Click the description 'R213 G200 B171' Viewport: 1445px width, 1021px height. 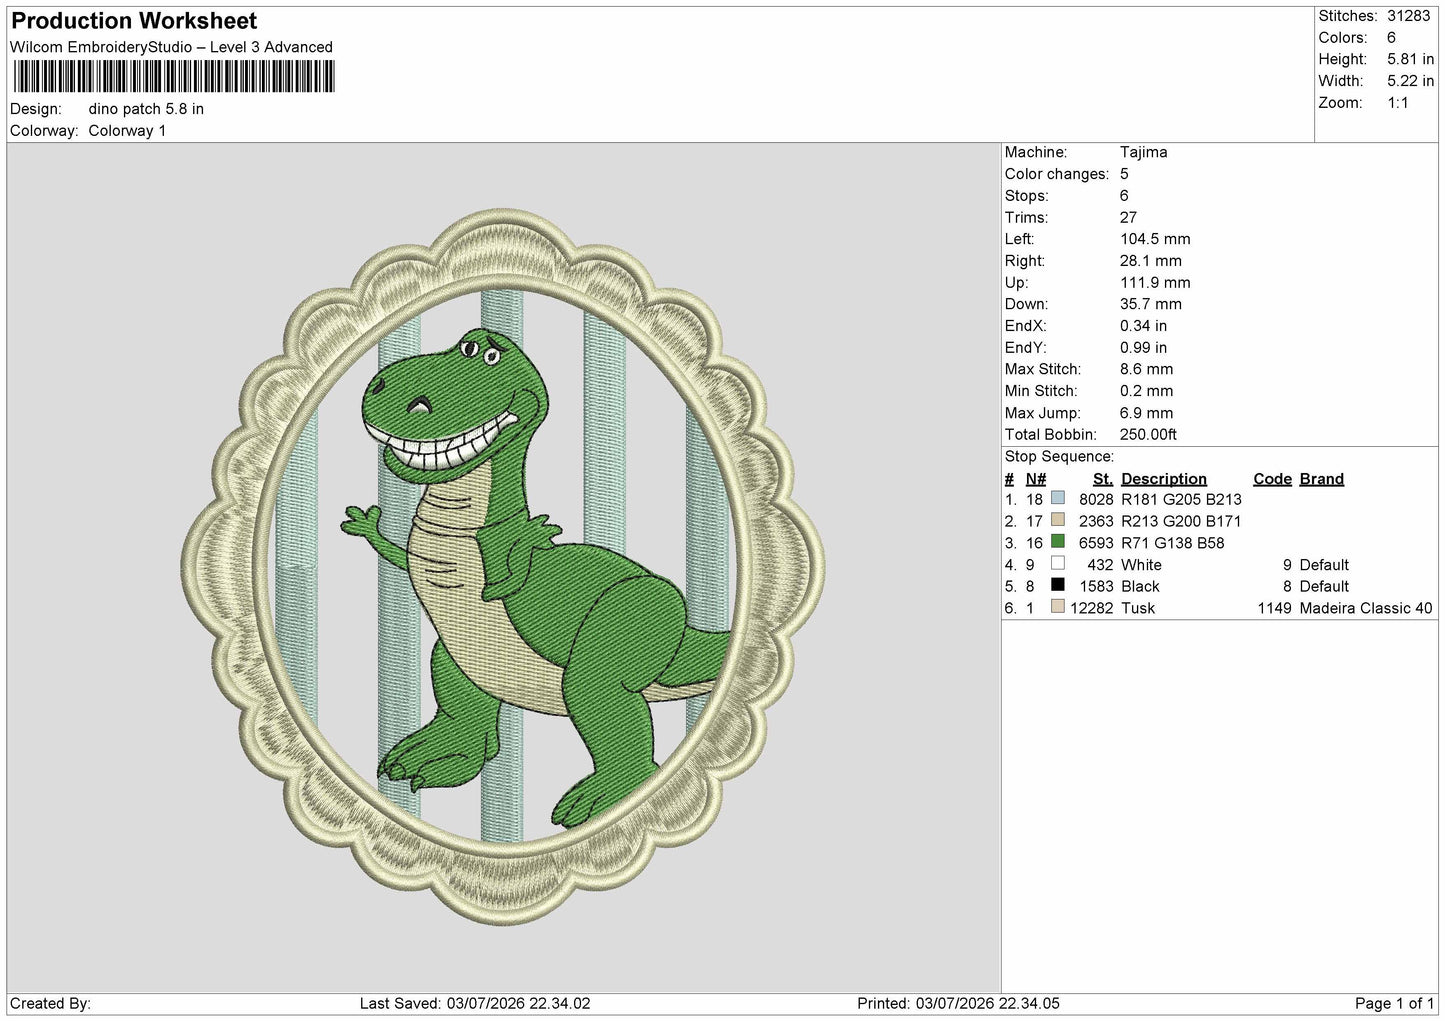point(1181,521)
